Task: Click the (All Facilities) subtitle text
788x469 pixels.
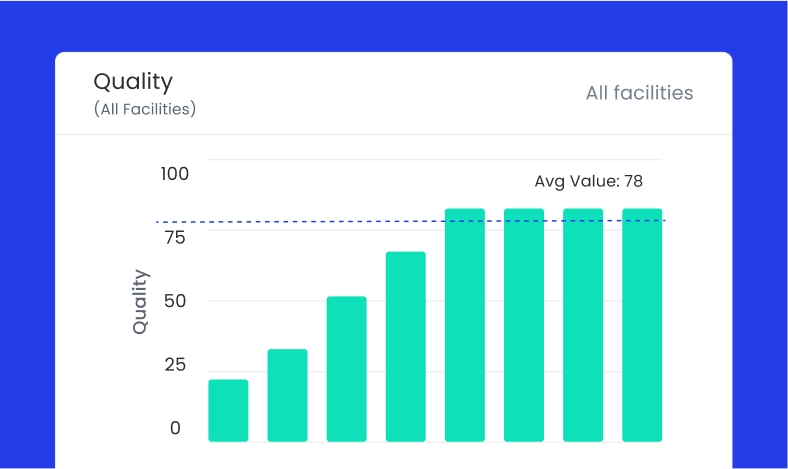Action: pos(145,109)
